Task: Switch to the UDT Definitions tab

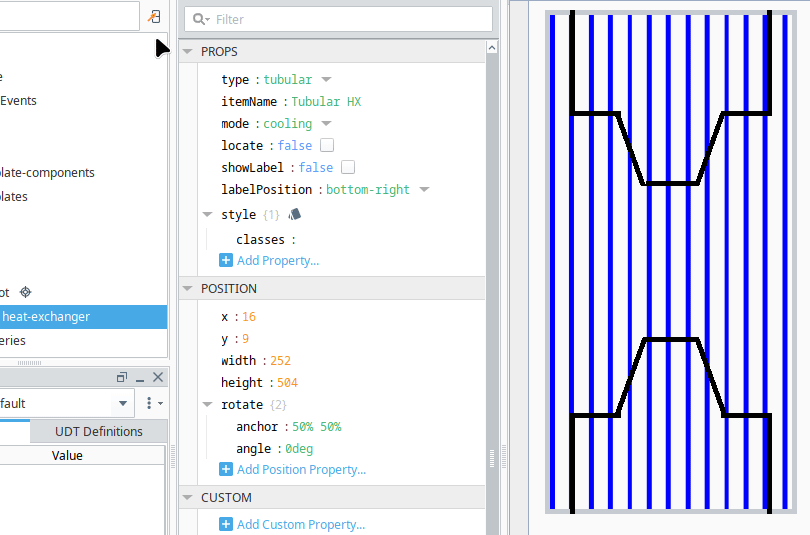Action: click(99, 431)
